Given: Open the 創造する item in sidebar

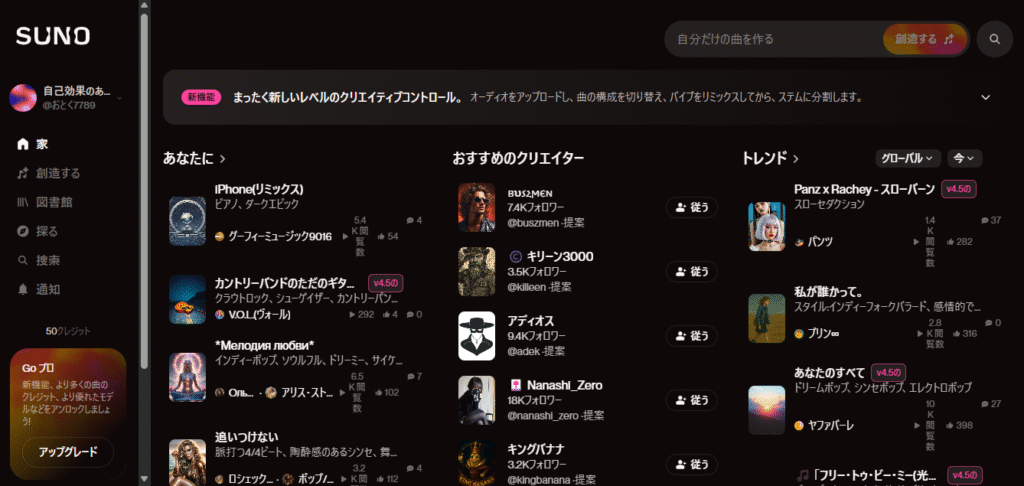Looking at the screenshot, I should pyautogui.click(x=48, y=173).
